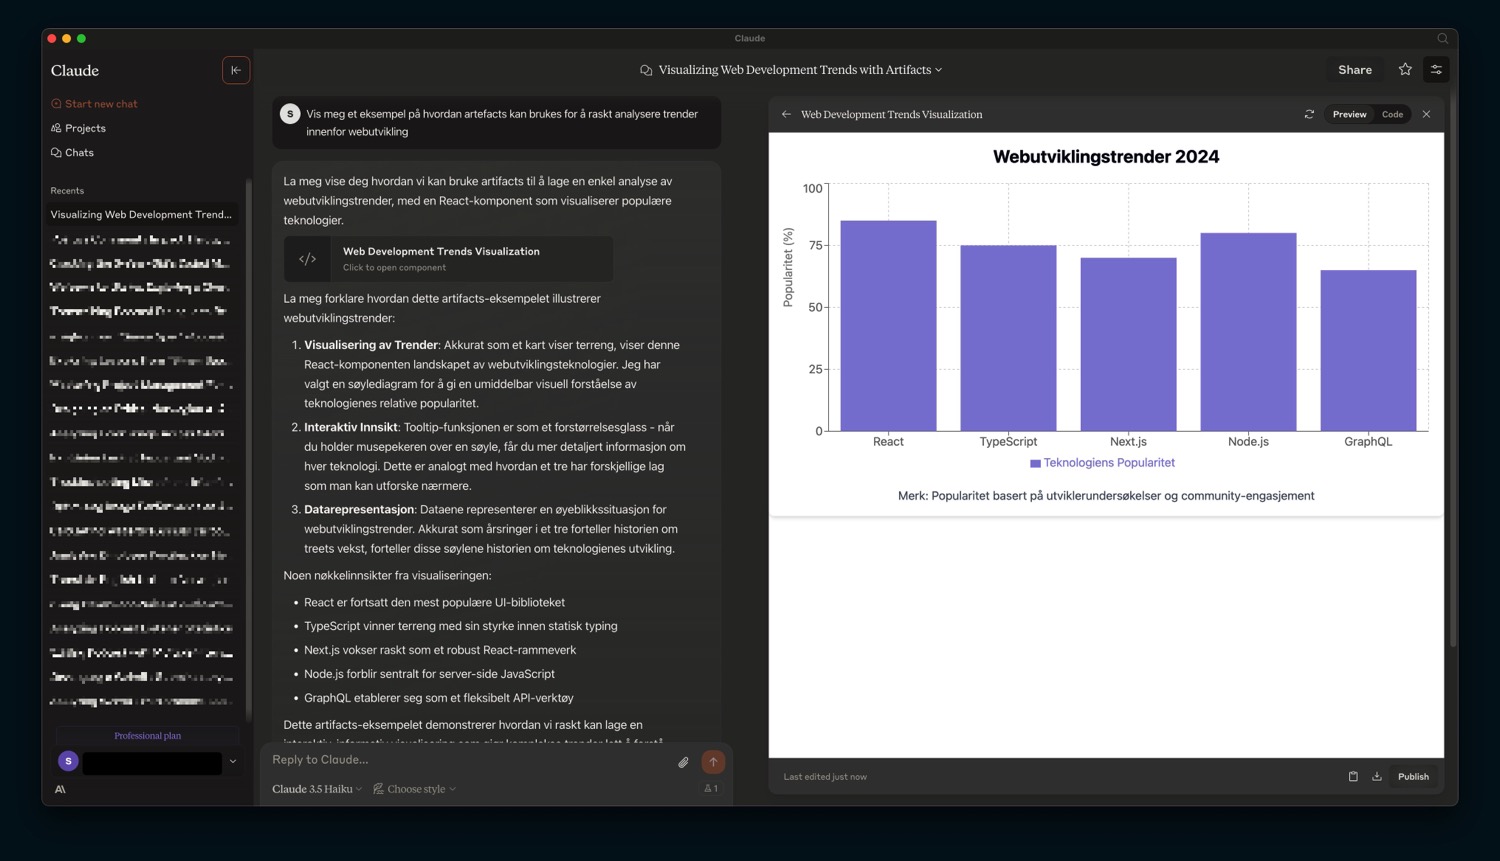
Task: Star this conversation
Action: pos(1405,70)
